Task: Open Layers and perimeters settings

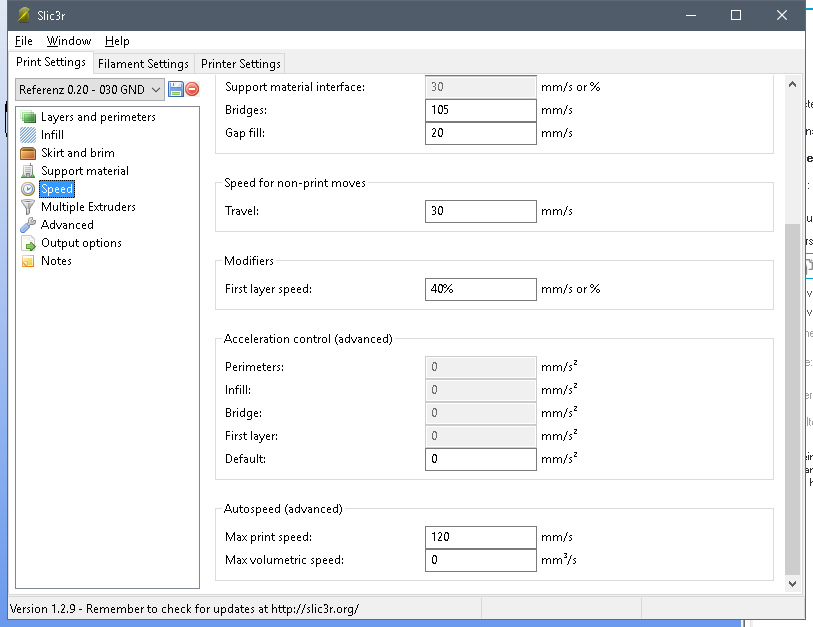Action: pos(97,117)
